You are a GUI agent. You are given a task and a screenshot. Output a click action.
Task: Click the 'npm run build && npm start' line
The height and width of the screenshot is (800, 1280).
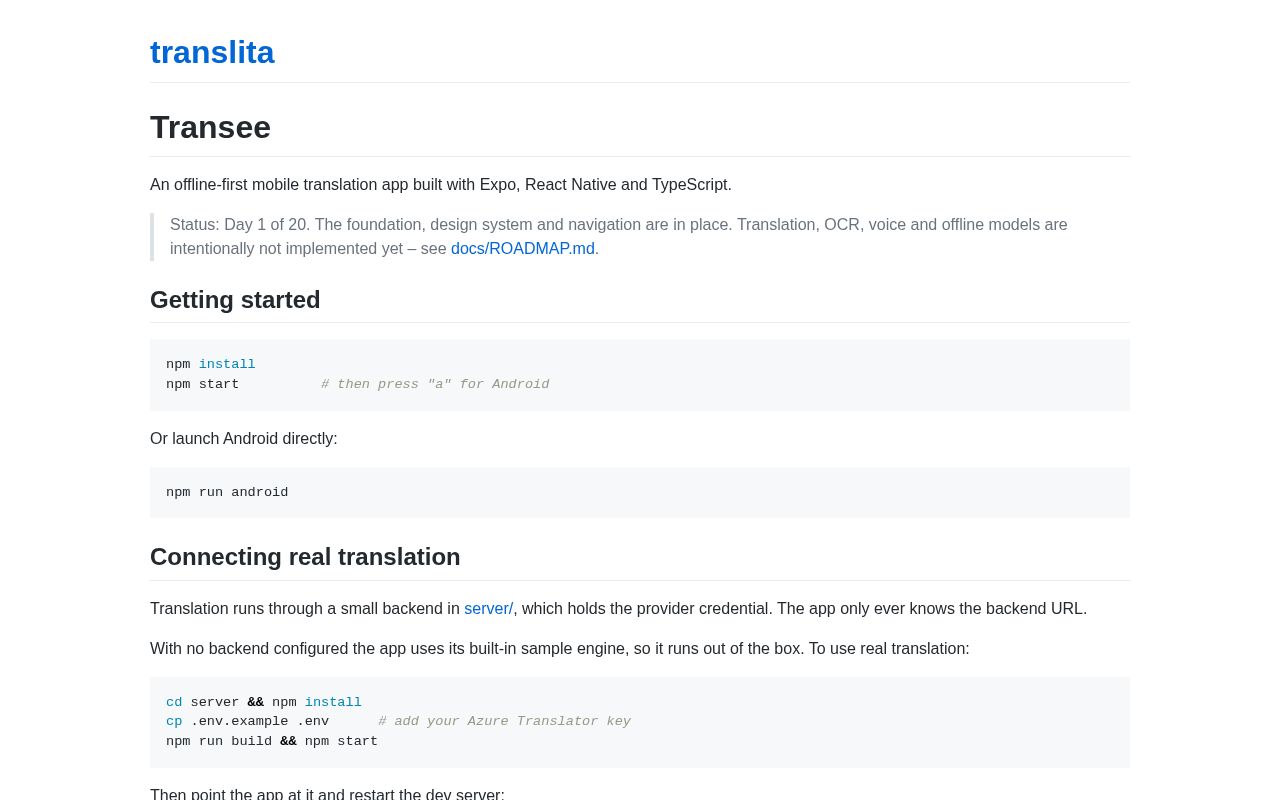[272, 742]
